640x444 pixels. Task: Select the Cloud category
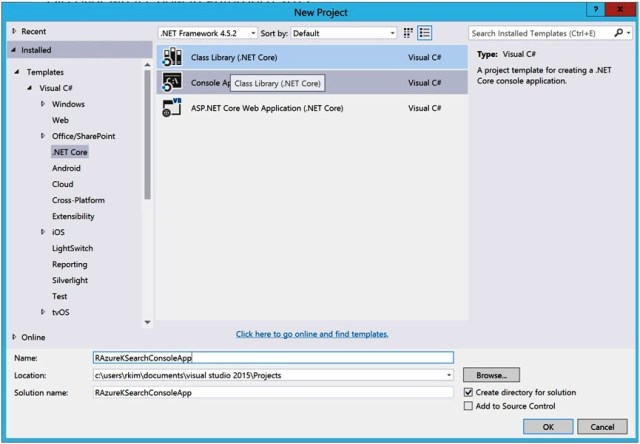[x=62, y=184]
